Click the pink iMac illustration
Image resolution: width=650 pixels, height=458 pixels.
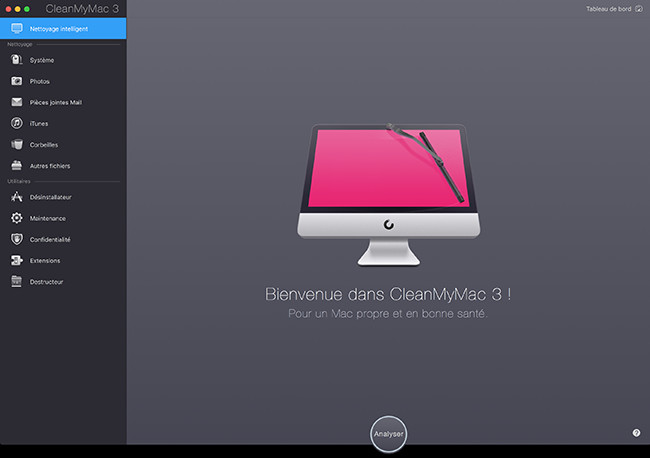point(388,194)
